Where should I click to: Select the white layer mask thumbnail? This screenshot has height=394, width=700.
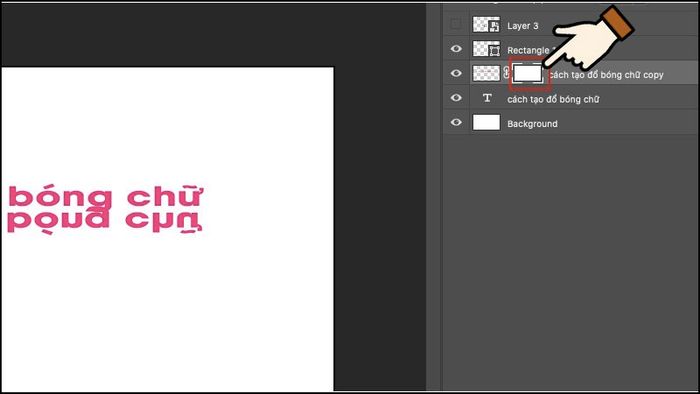pyautogui.click(x=528, y=73)
